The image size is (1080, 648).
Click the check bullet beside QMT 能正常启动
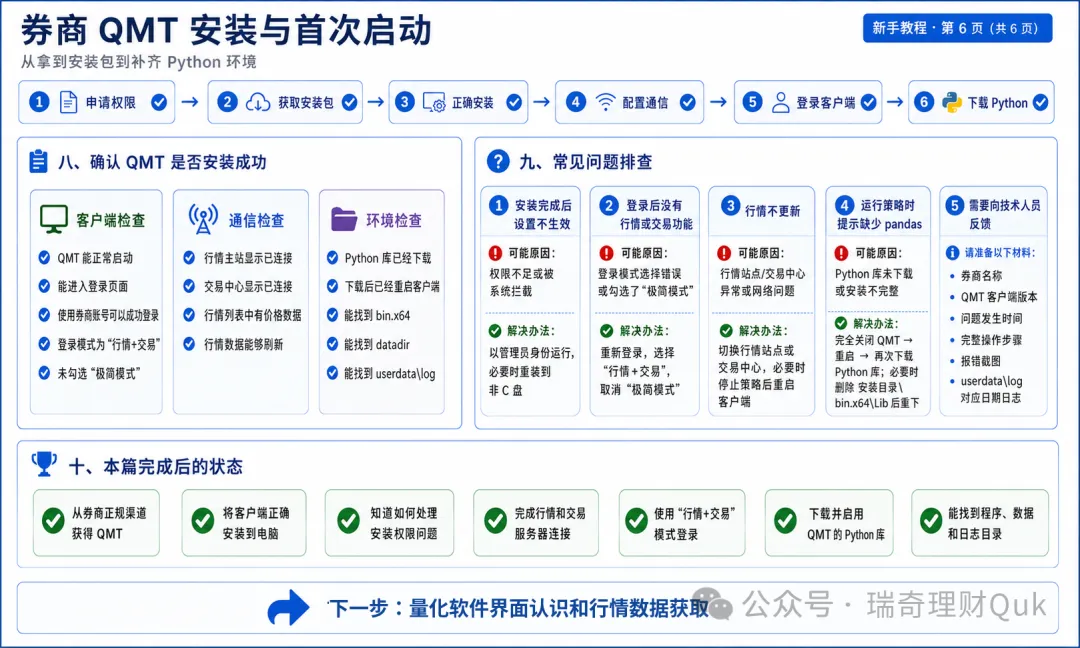44,258
